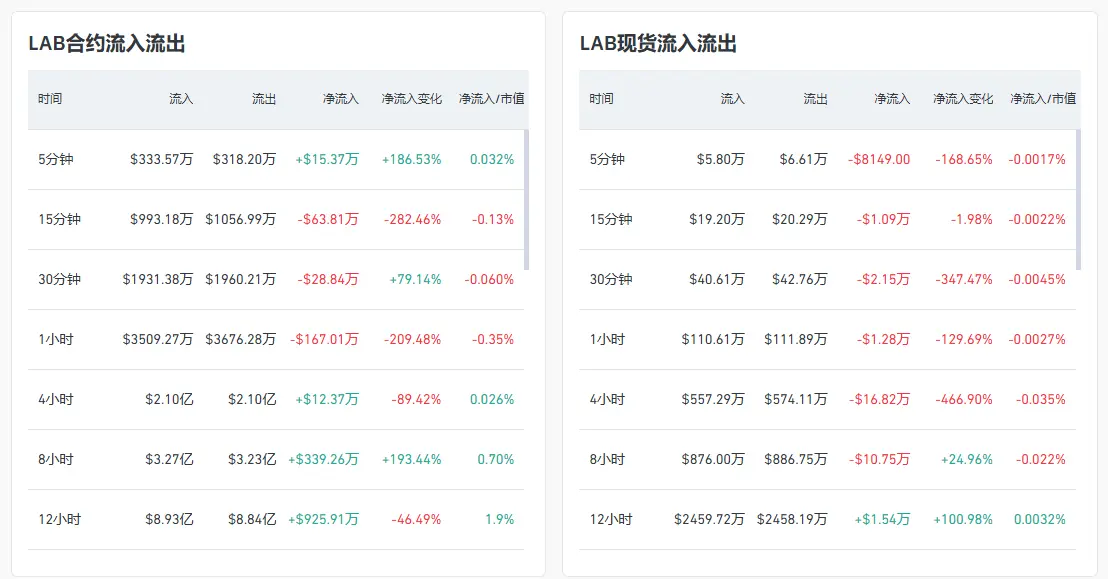1108x579 pixels.
Task: Sort contract table by 流入 header
Action: (x=181, y=99)
